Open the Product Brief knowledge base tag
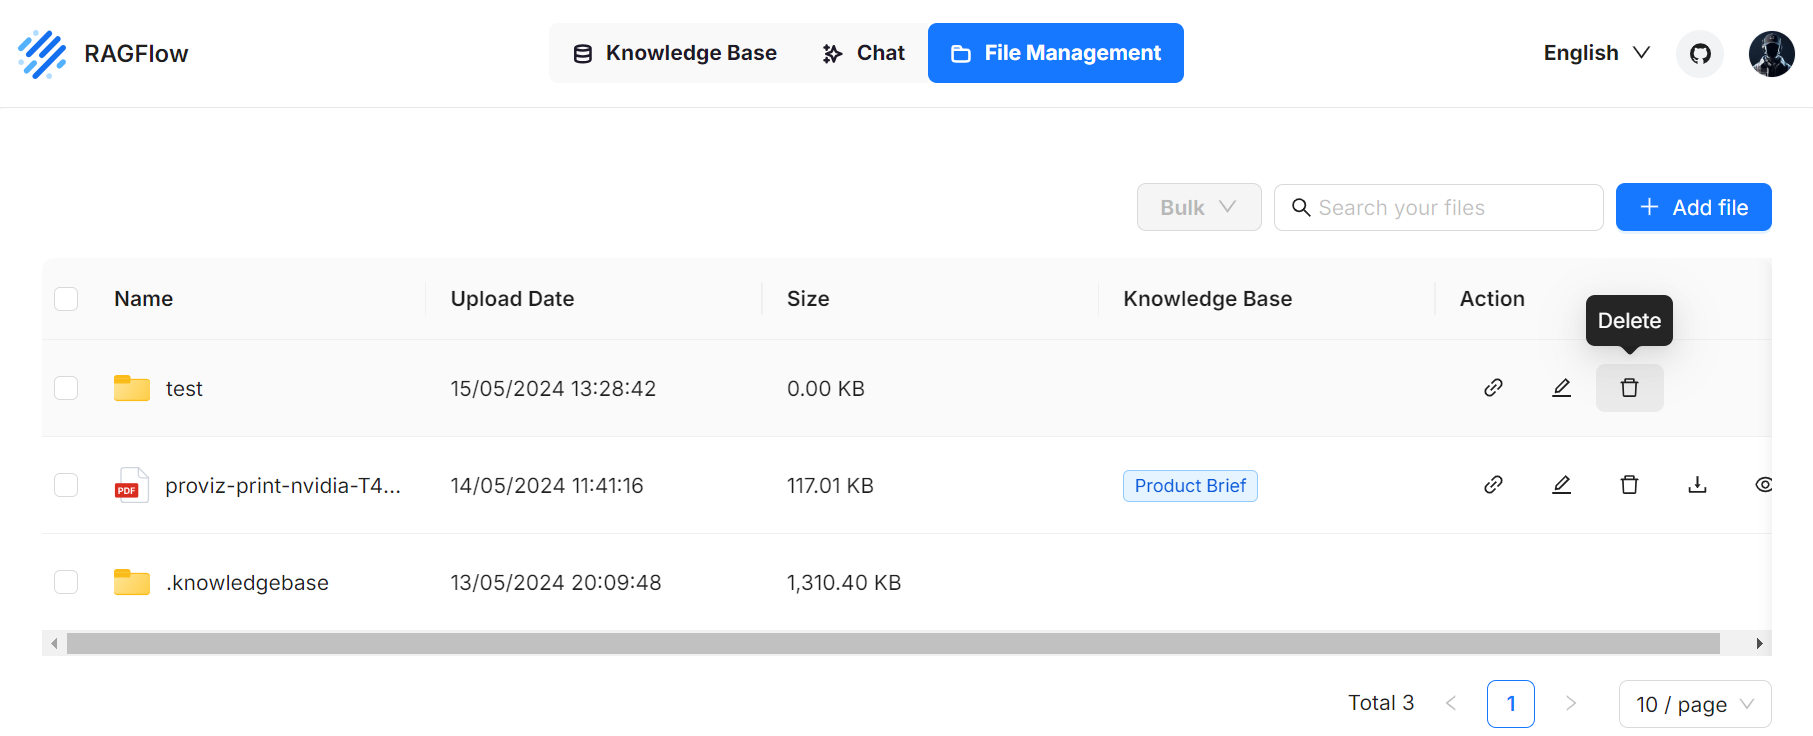This screenshot has height=736, width=1813. (x=1189, y=486)
